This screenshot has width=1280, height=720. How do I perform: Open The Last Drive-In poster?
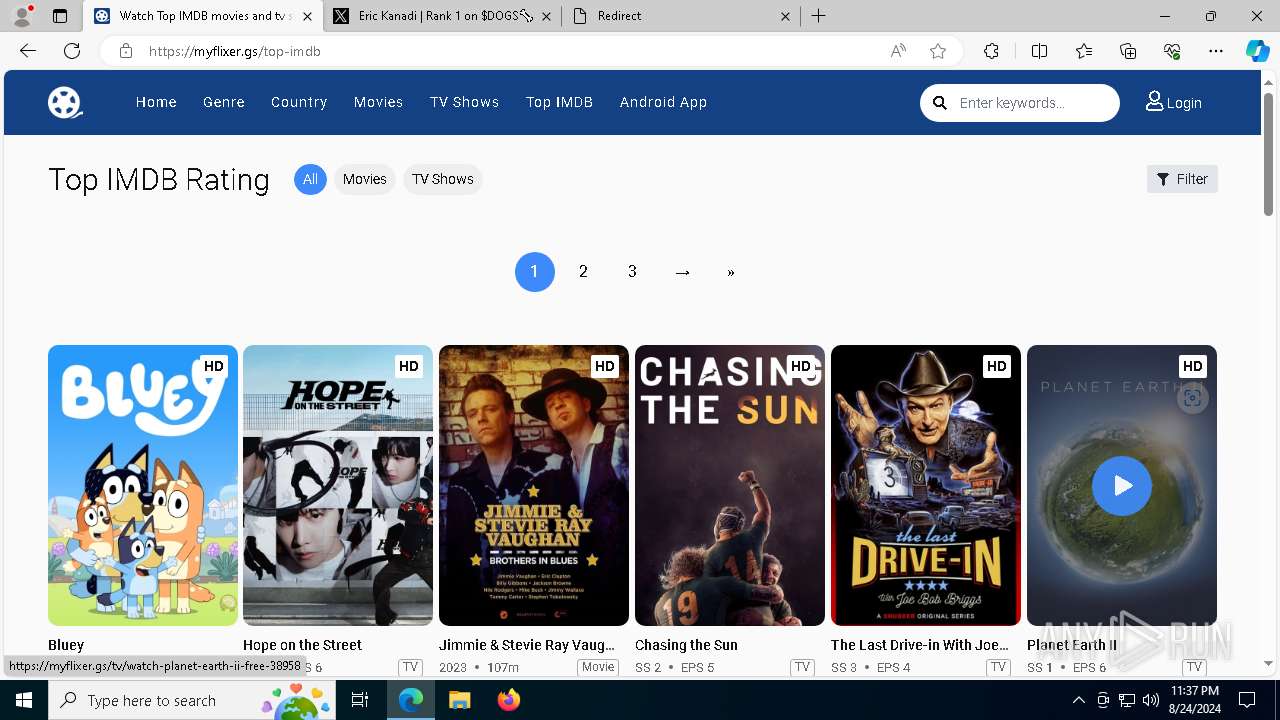926,485
